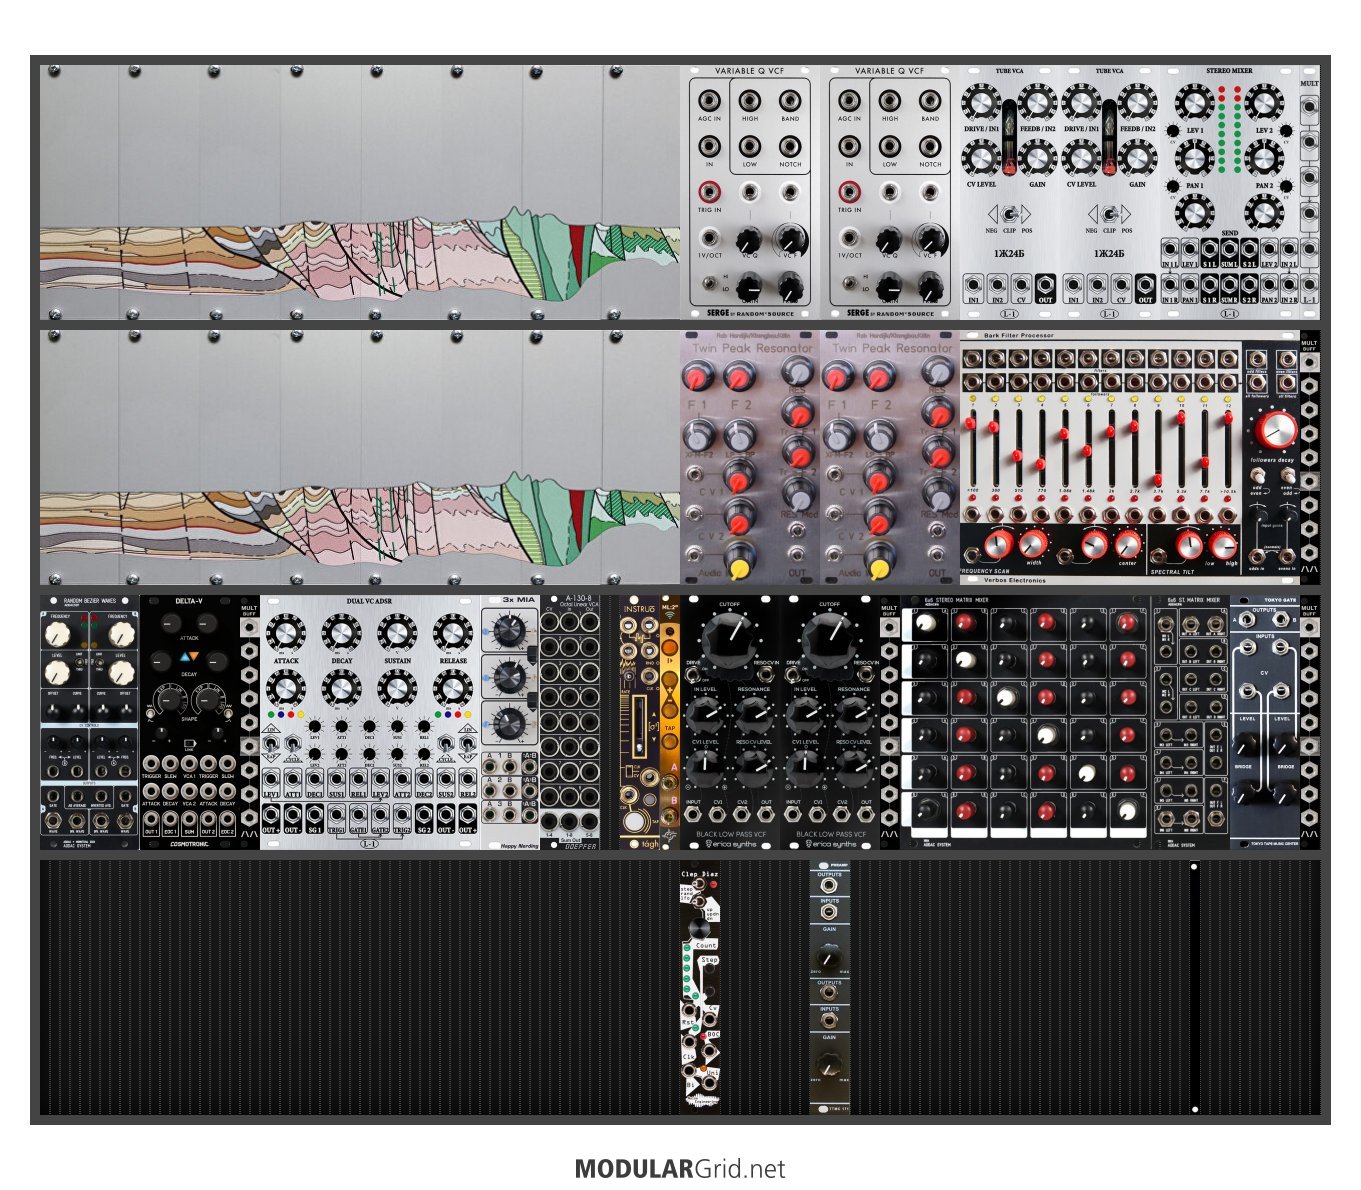The image size is (1361, 1190).
Task: Toggle NEG CLIP POS switch on right Tube VCA
Action: (1109, 214)
